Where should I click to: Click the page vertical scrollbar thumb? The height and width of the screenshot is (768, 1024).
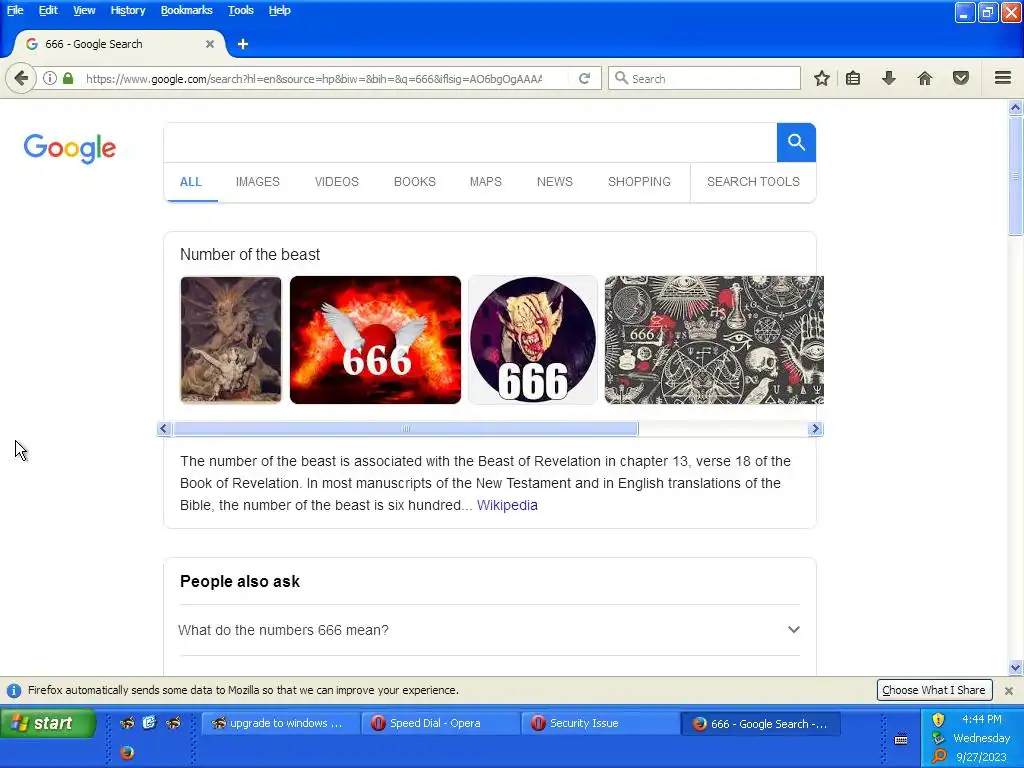pyautogui.click(x=1015, y=176)
